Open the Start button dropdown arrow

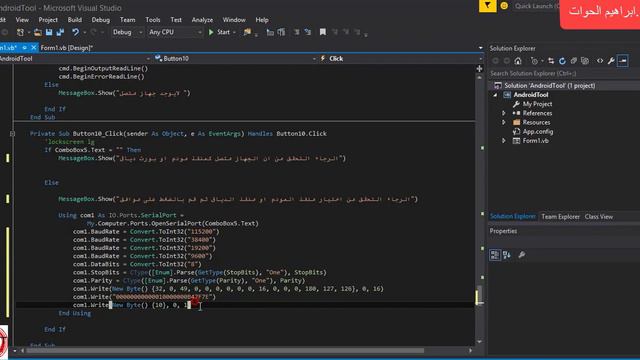[235, 32]
